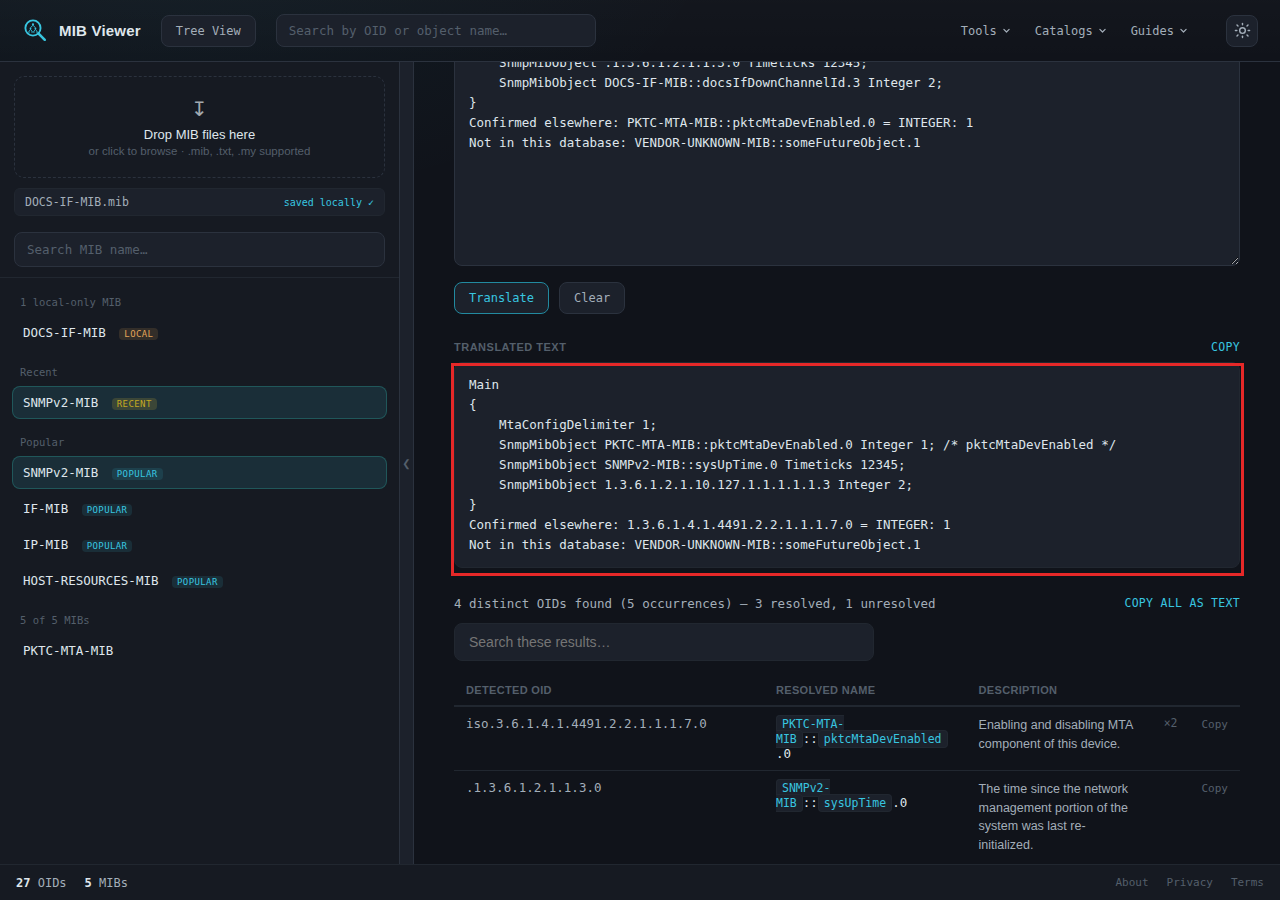The image size is (1280, 900).
Task: Clear the input text
Action: (592, 298)
